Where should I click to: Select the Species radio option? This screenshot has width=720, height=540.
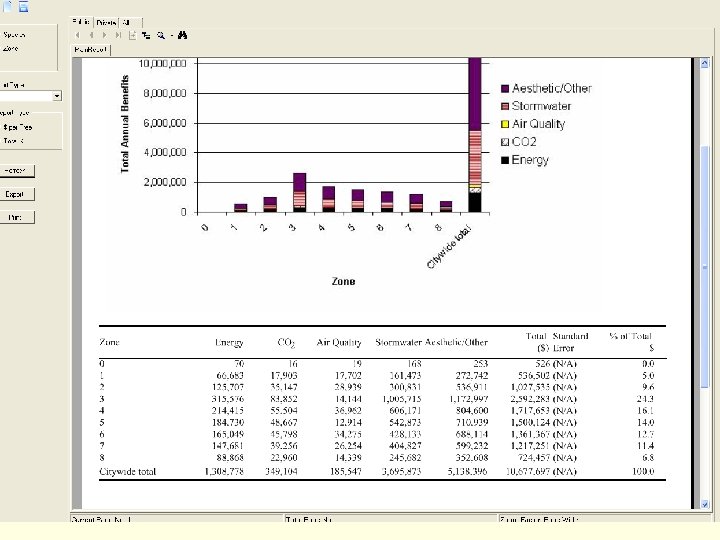click(x=14, y=35)
